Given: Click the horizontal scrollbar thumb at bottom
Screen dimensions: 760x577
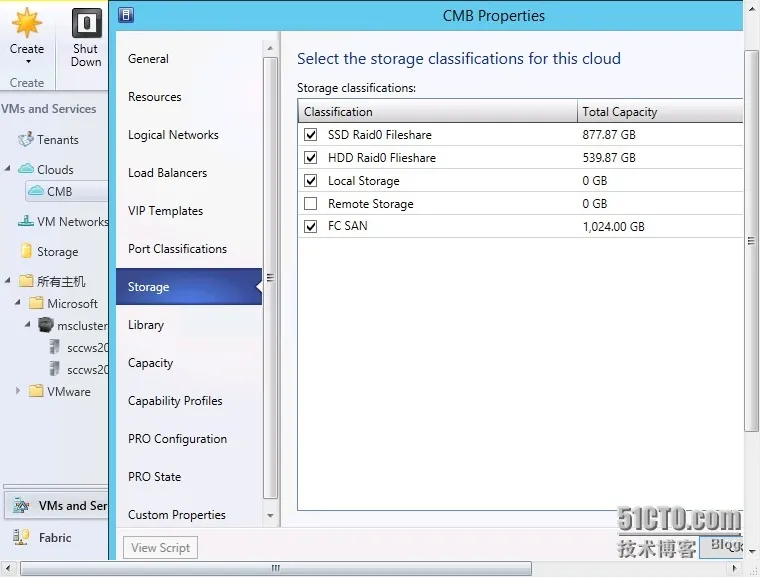Looking at the screenshot, I should point(276,568).
